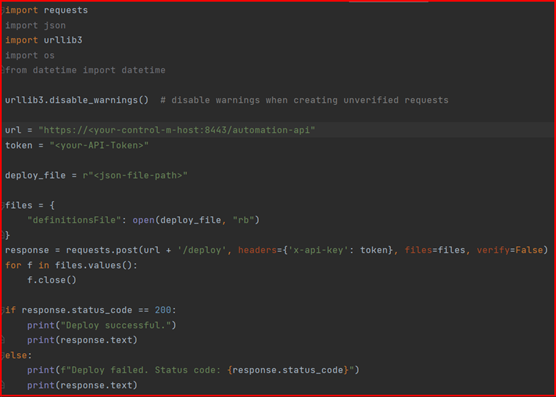Click the number 200 in the condition
The height and width of the screenshot is (397, 556).
click(163, 310)
